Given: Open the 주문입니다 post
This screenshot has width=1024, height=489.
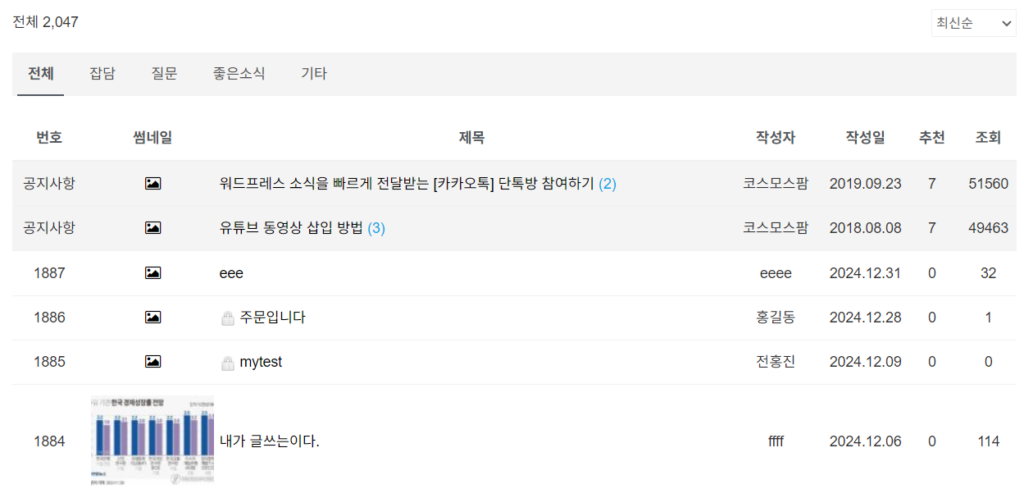Looking at the screenshot, I should [x=272, y=318].
